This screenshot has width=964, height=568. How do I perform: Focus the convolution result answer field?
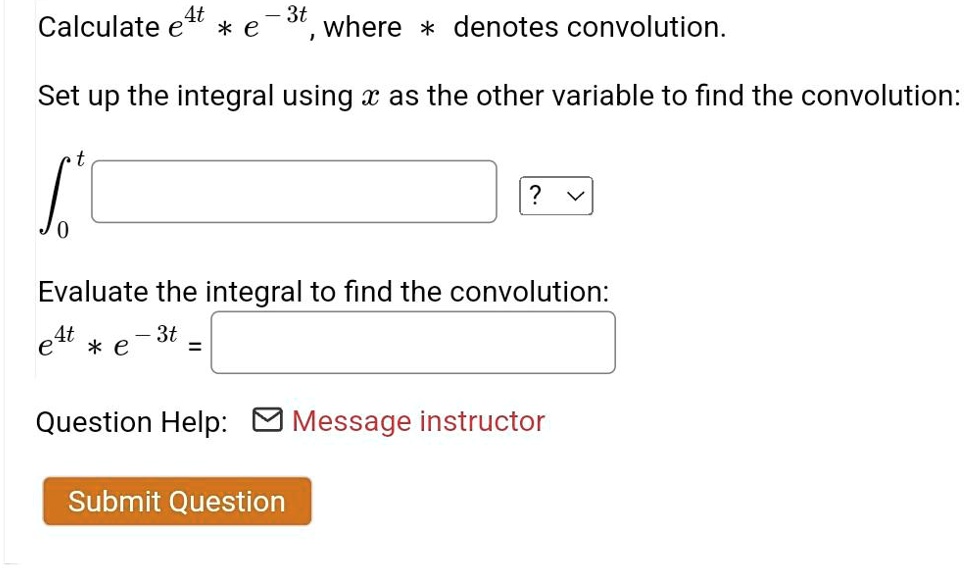pyautogui.click(x=413, y=342)
